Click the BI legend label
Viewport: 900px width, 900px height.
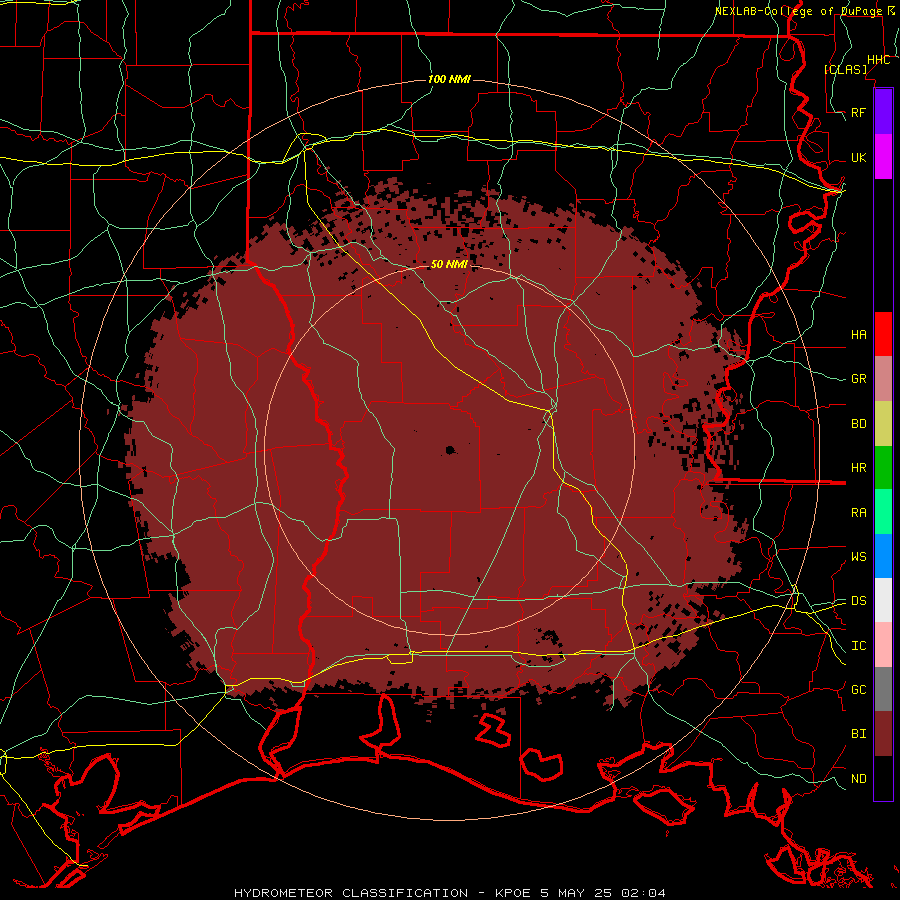(x=859, y=734)
